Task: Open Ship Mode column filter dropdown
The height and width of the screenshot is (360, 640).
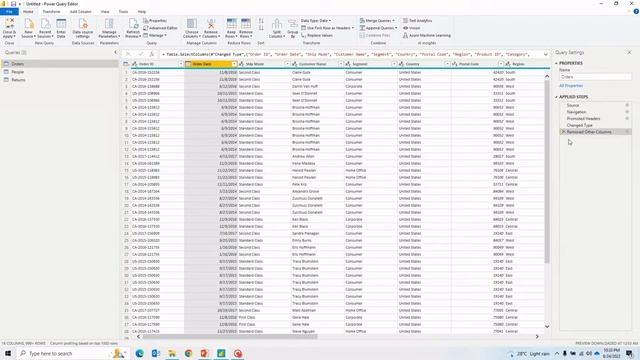Action: point(287,64)
